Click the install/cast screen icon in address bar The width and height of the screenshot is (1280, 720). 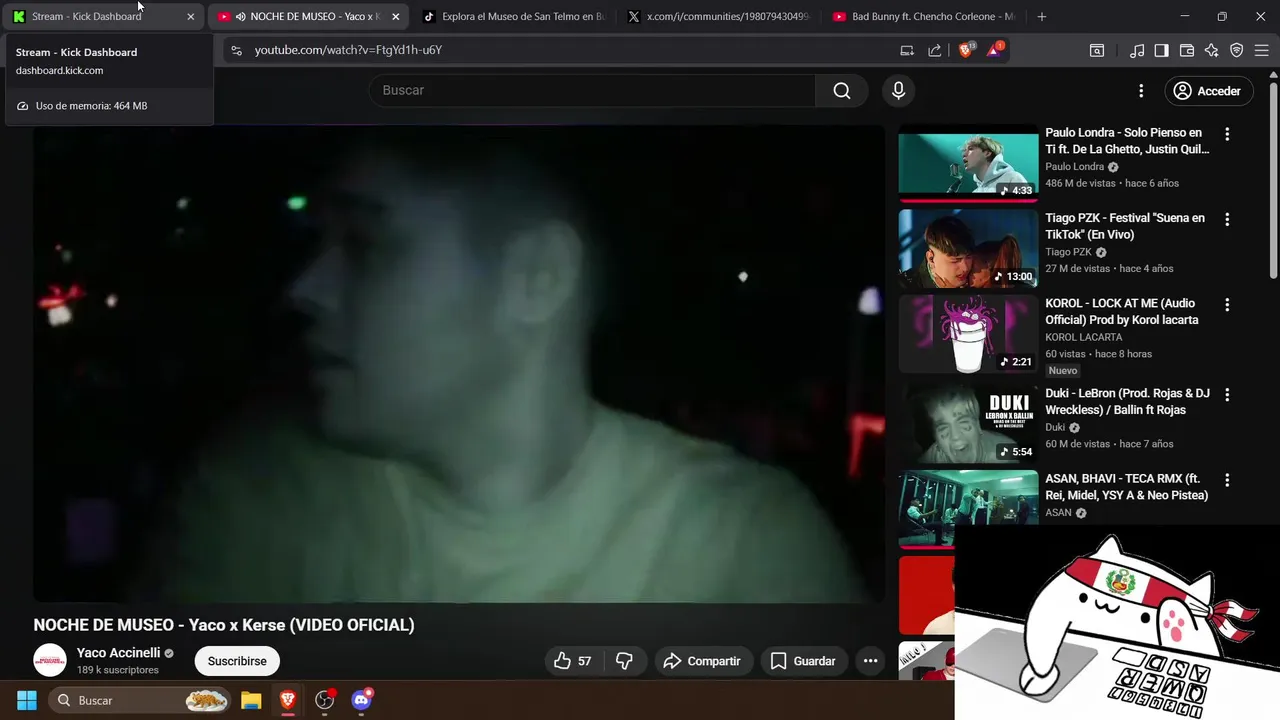coord(907,50)
